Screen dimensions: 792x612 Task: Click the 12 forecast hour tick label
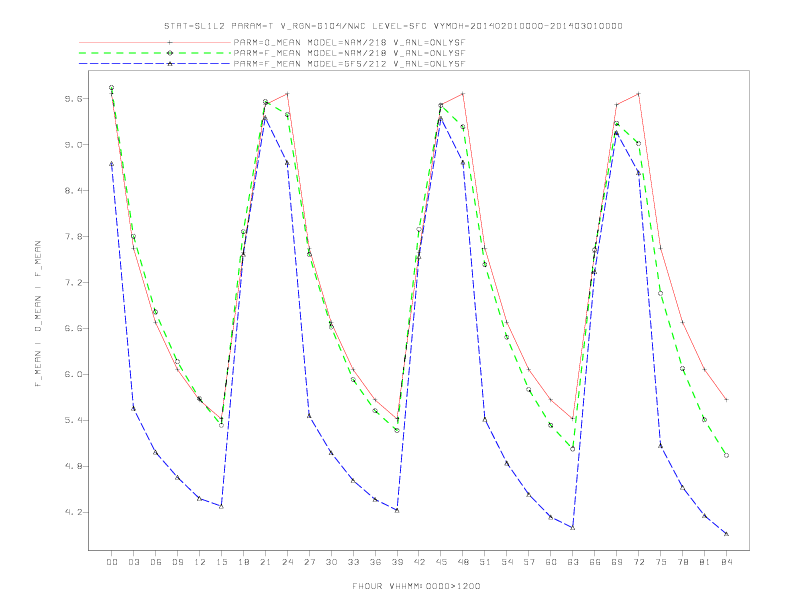(x=200, y=562)
